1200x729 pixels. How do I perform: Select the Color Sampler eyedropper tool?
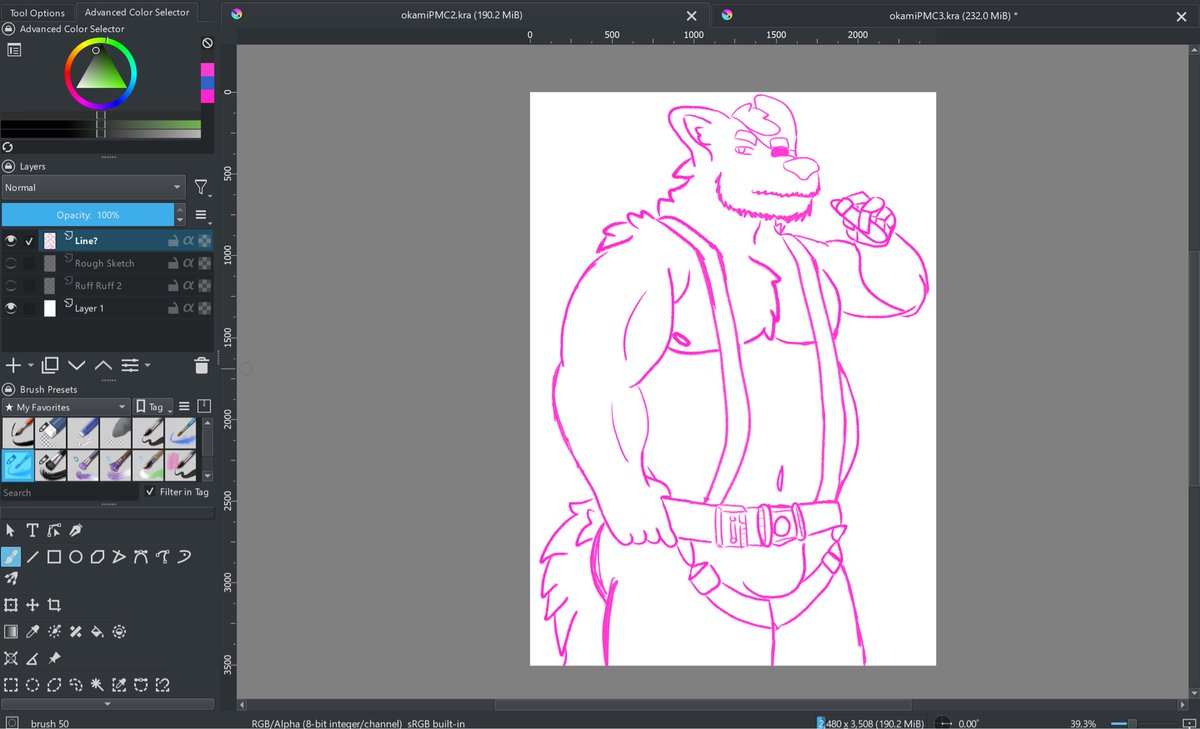pyautogui.click(x=32, y=631)
